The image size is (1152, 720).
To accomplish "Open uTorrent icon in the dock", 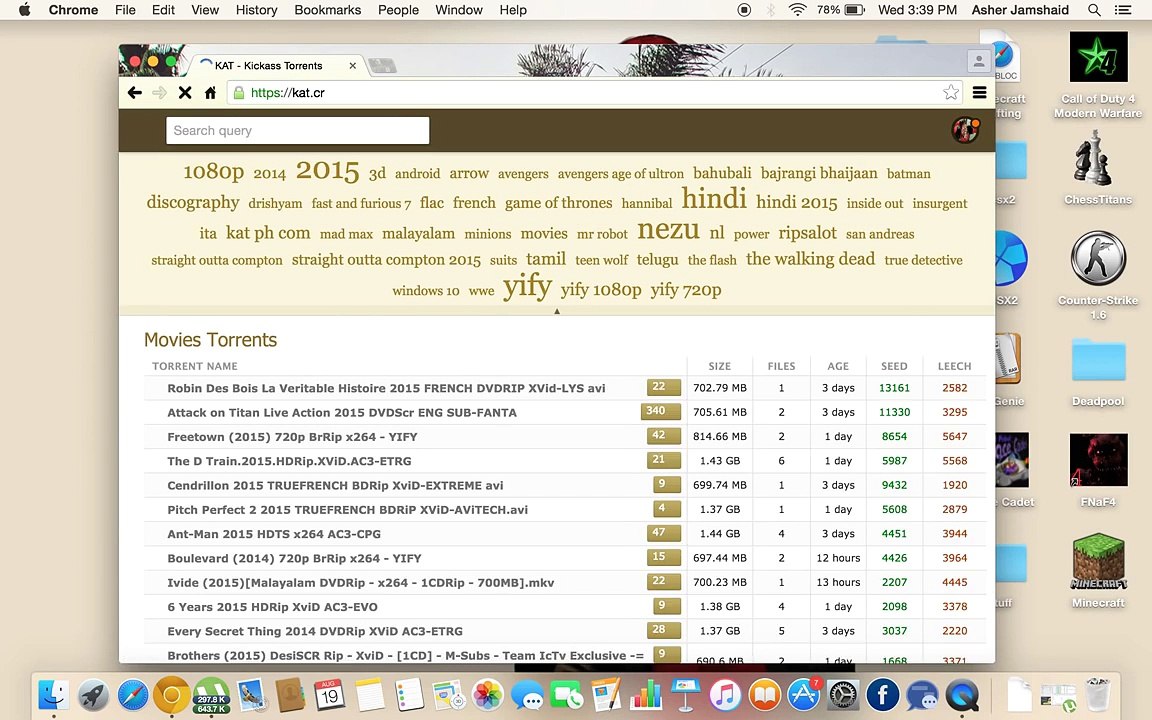I will point(212,694).
